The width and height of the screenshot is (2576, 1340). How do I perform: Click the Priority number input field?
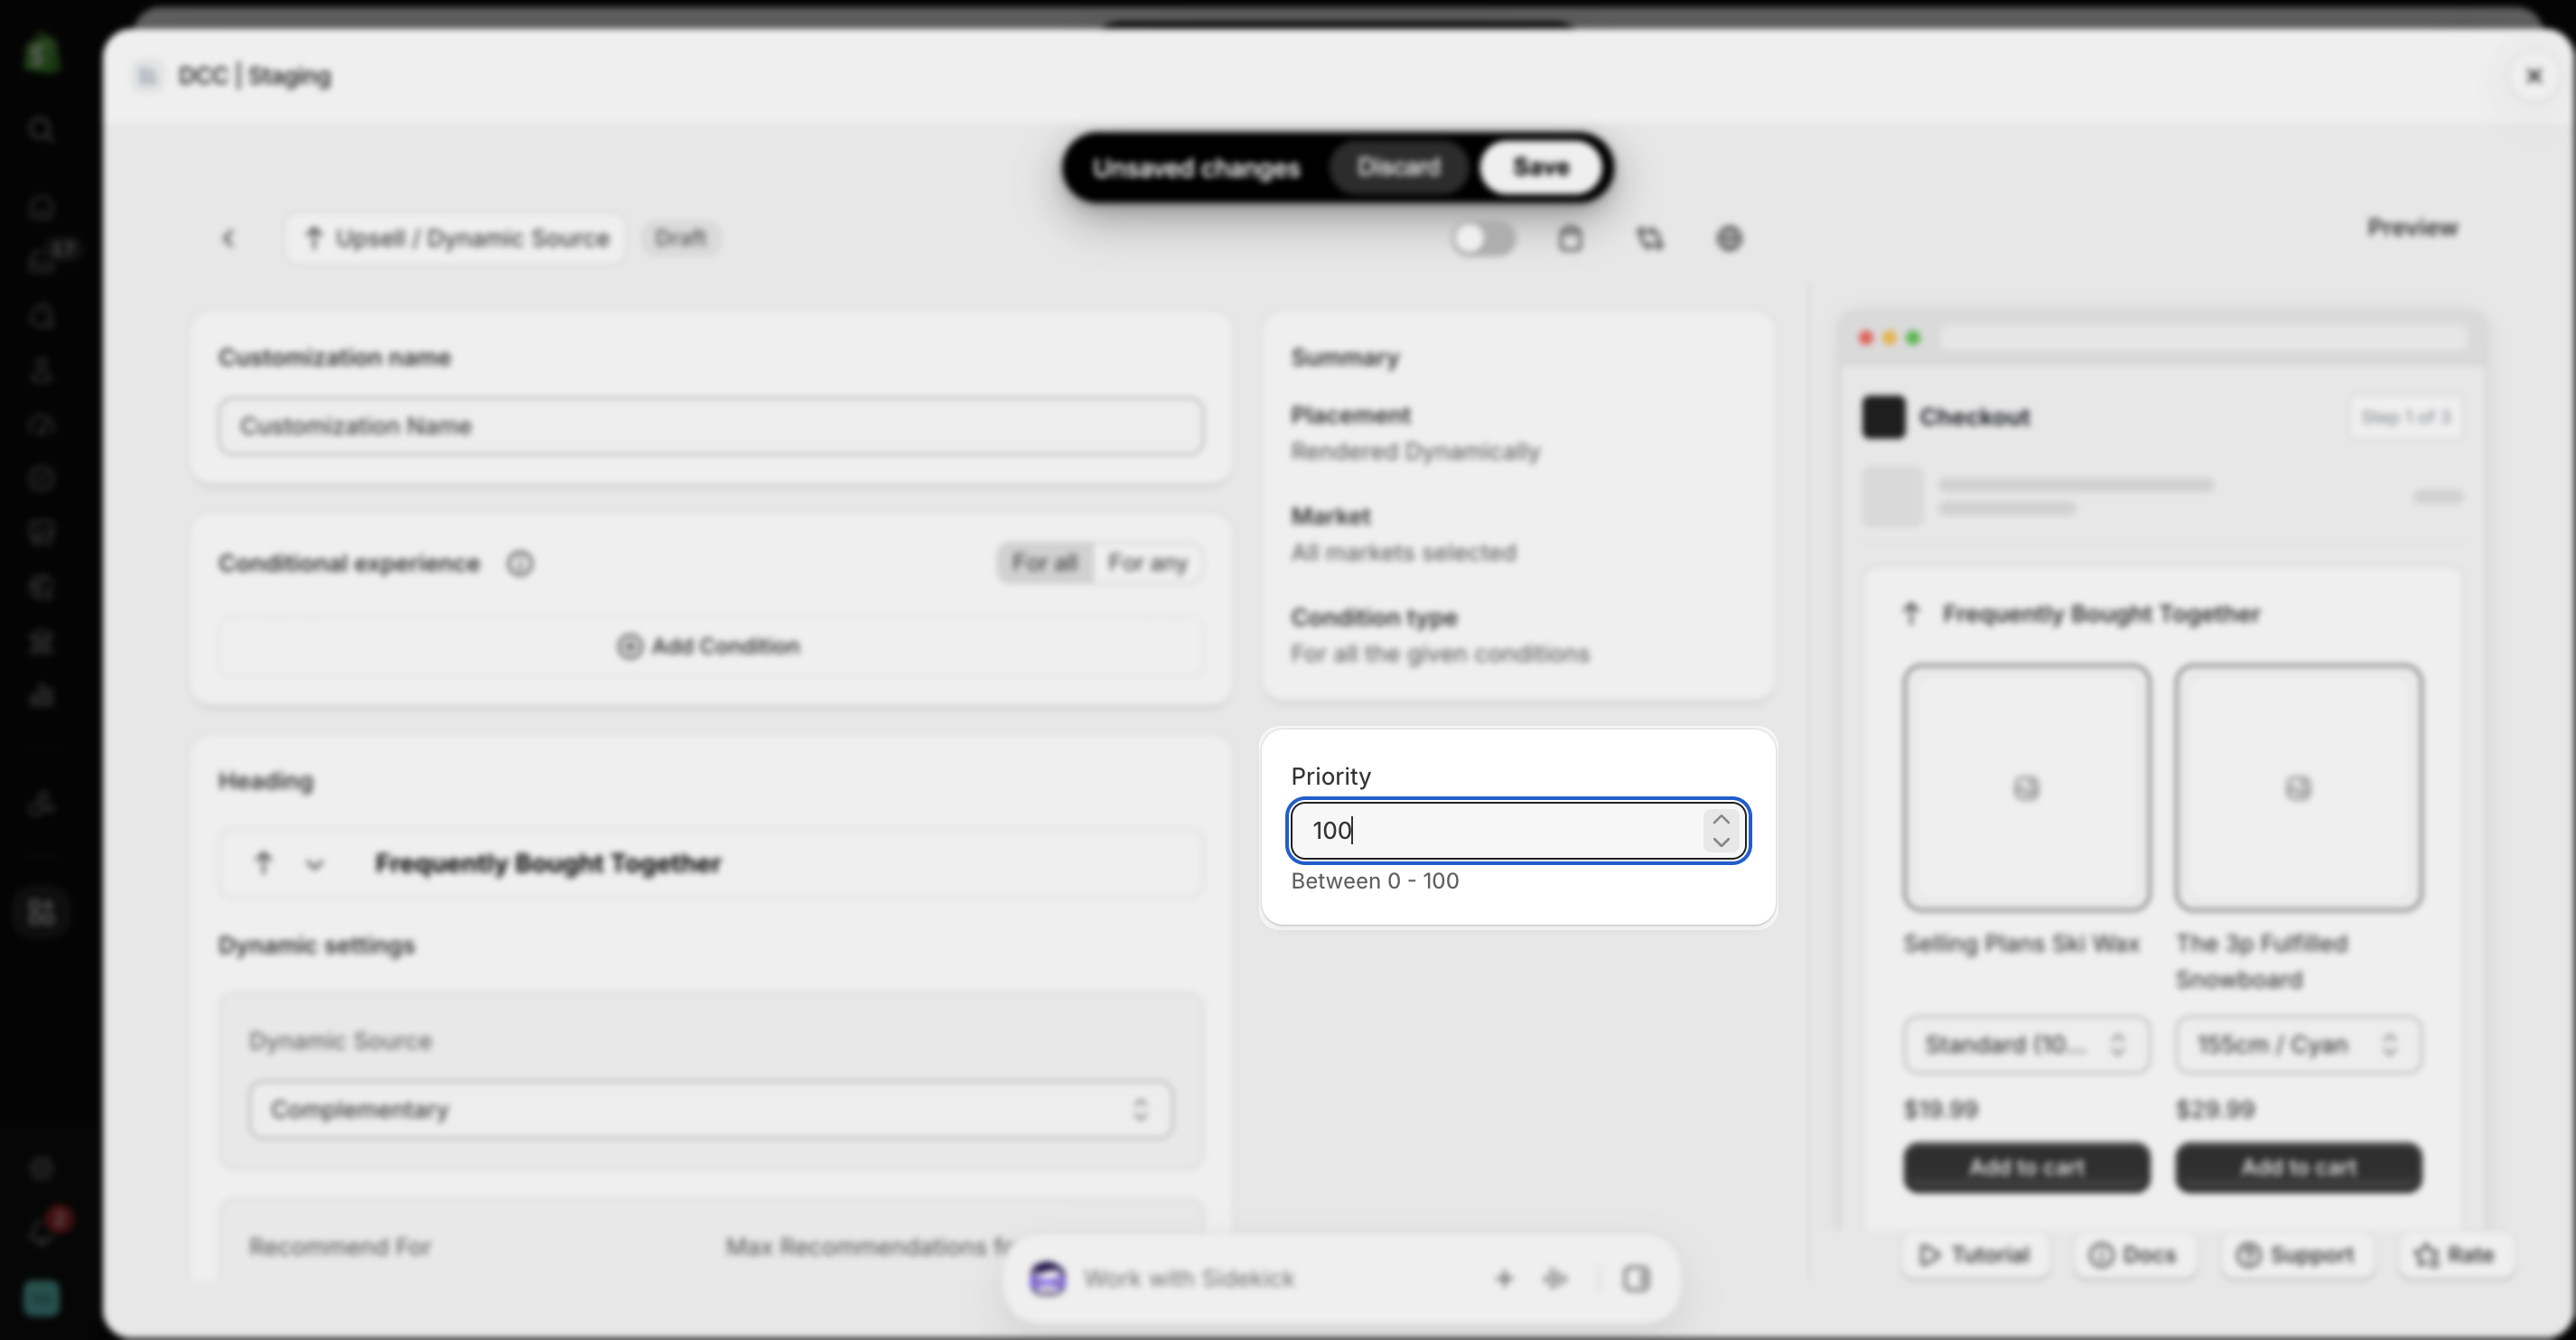coord(1518,830)
